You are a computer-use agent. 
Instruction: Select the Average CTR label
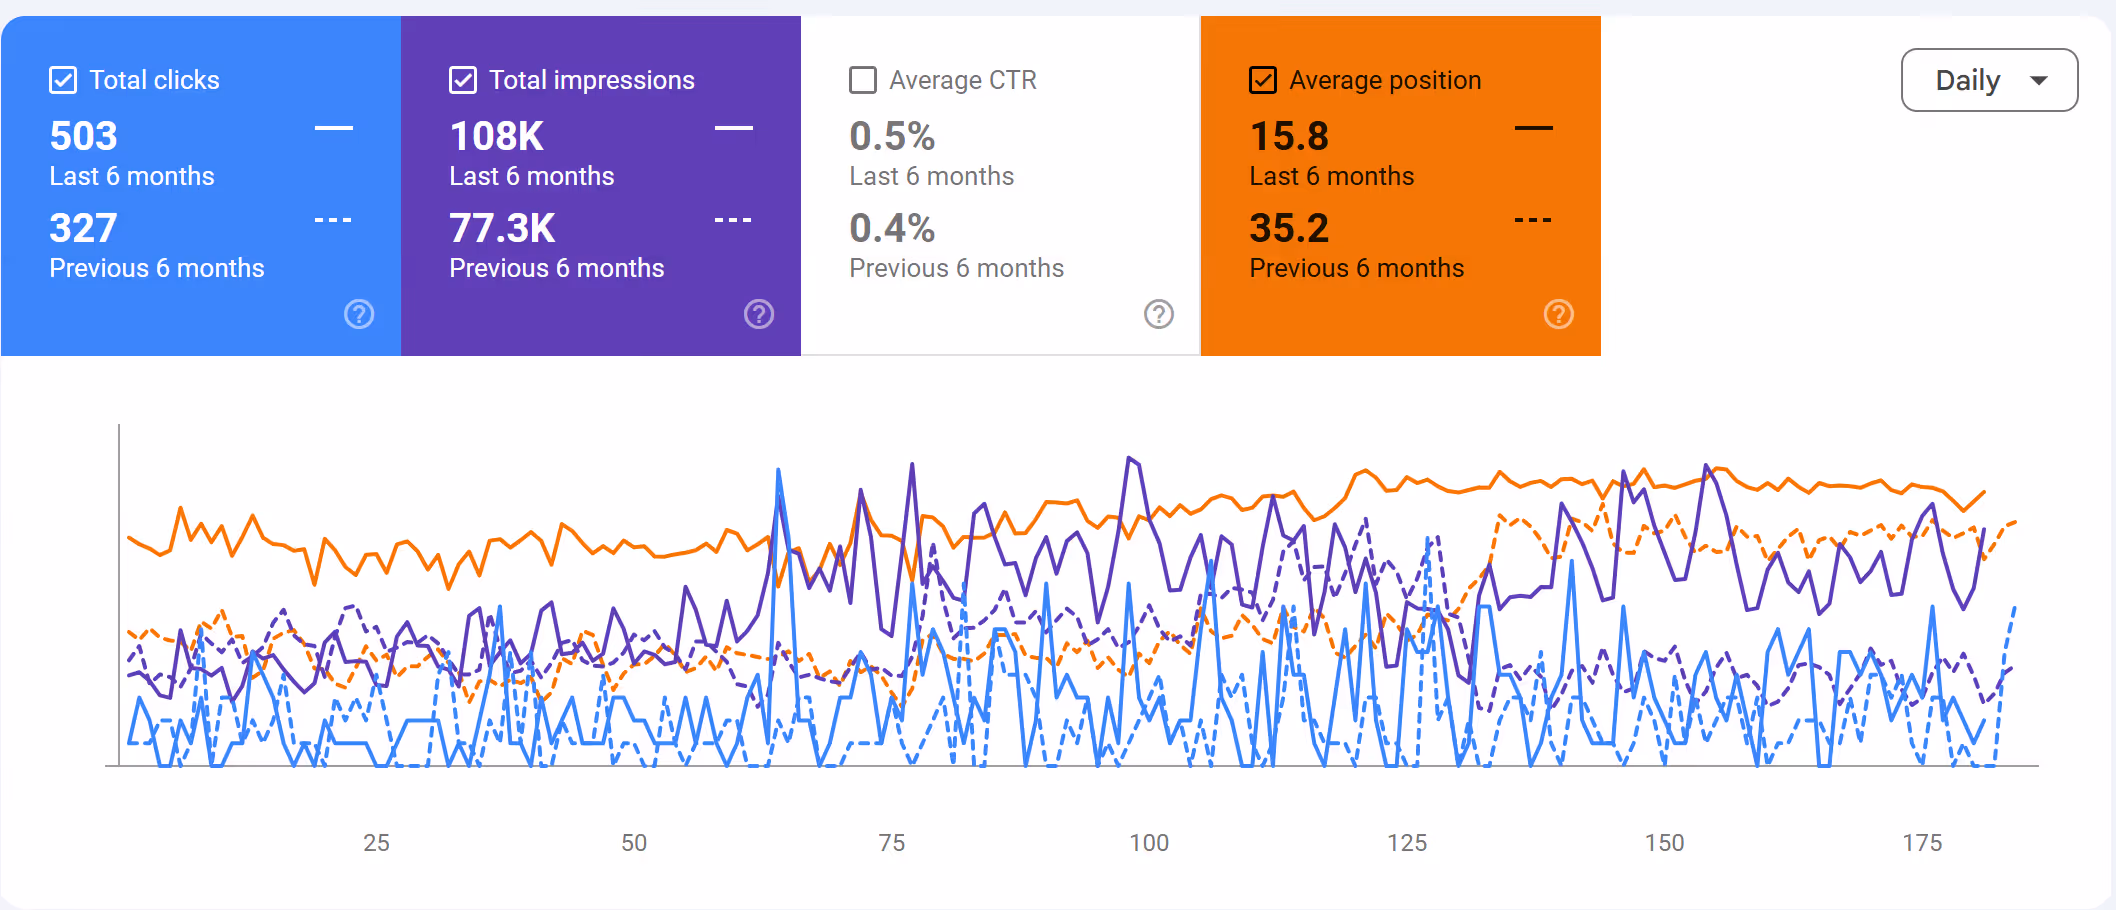(963, 80)
